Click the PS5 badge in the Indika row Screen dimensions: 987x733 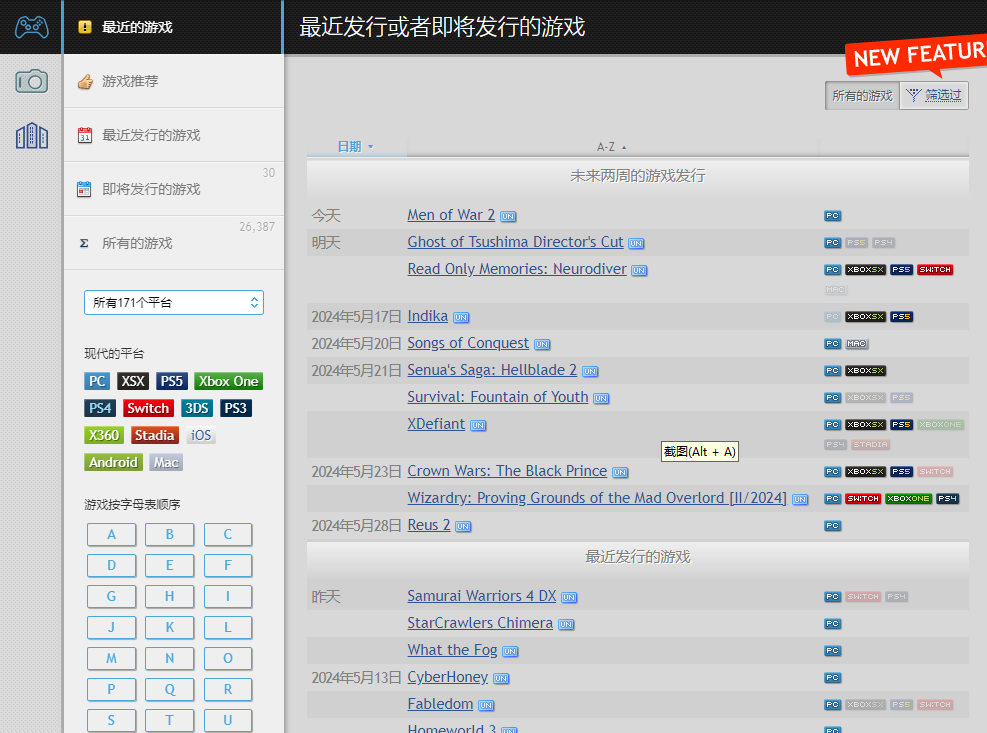901,316
